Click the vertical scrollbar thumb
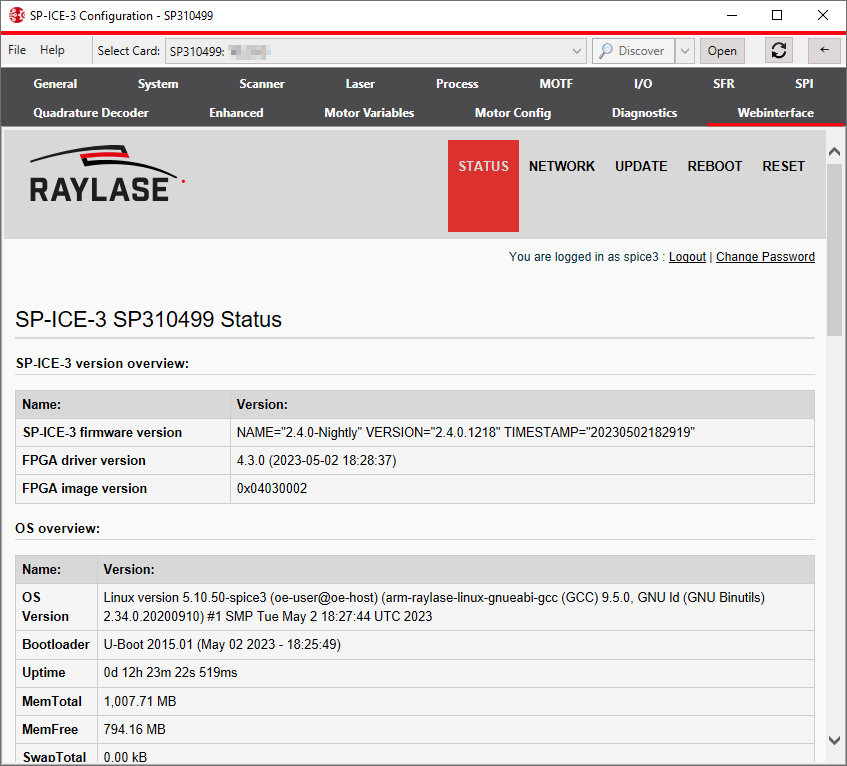 835,250
